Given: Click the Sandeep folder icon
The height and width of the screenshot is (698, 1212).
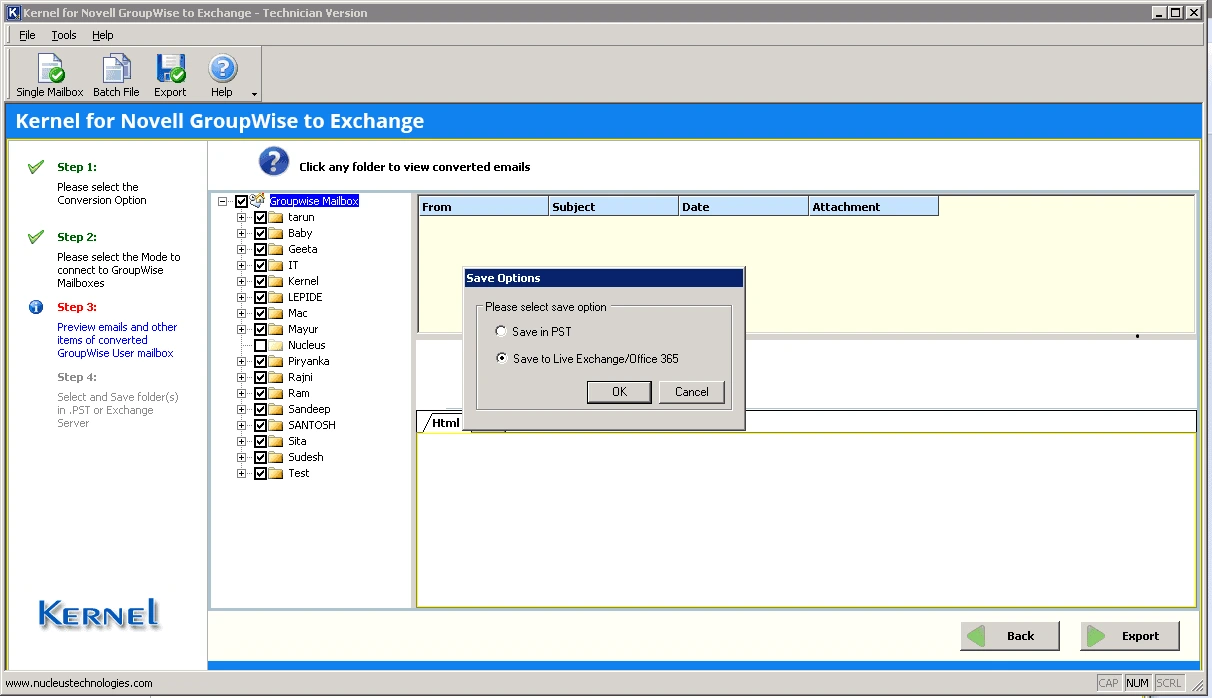Looking at the screenshot, I should 276,409.
